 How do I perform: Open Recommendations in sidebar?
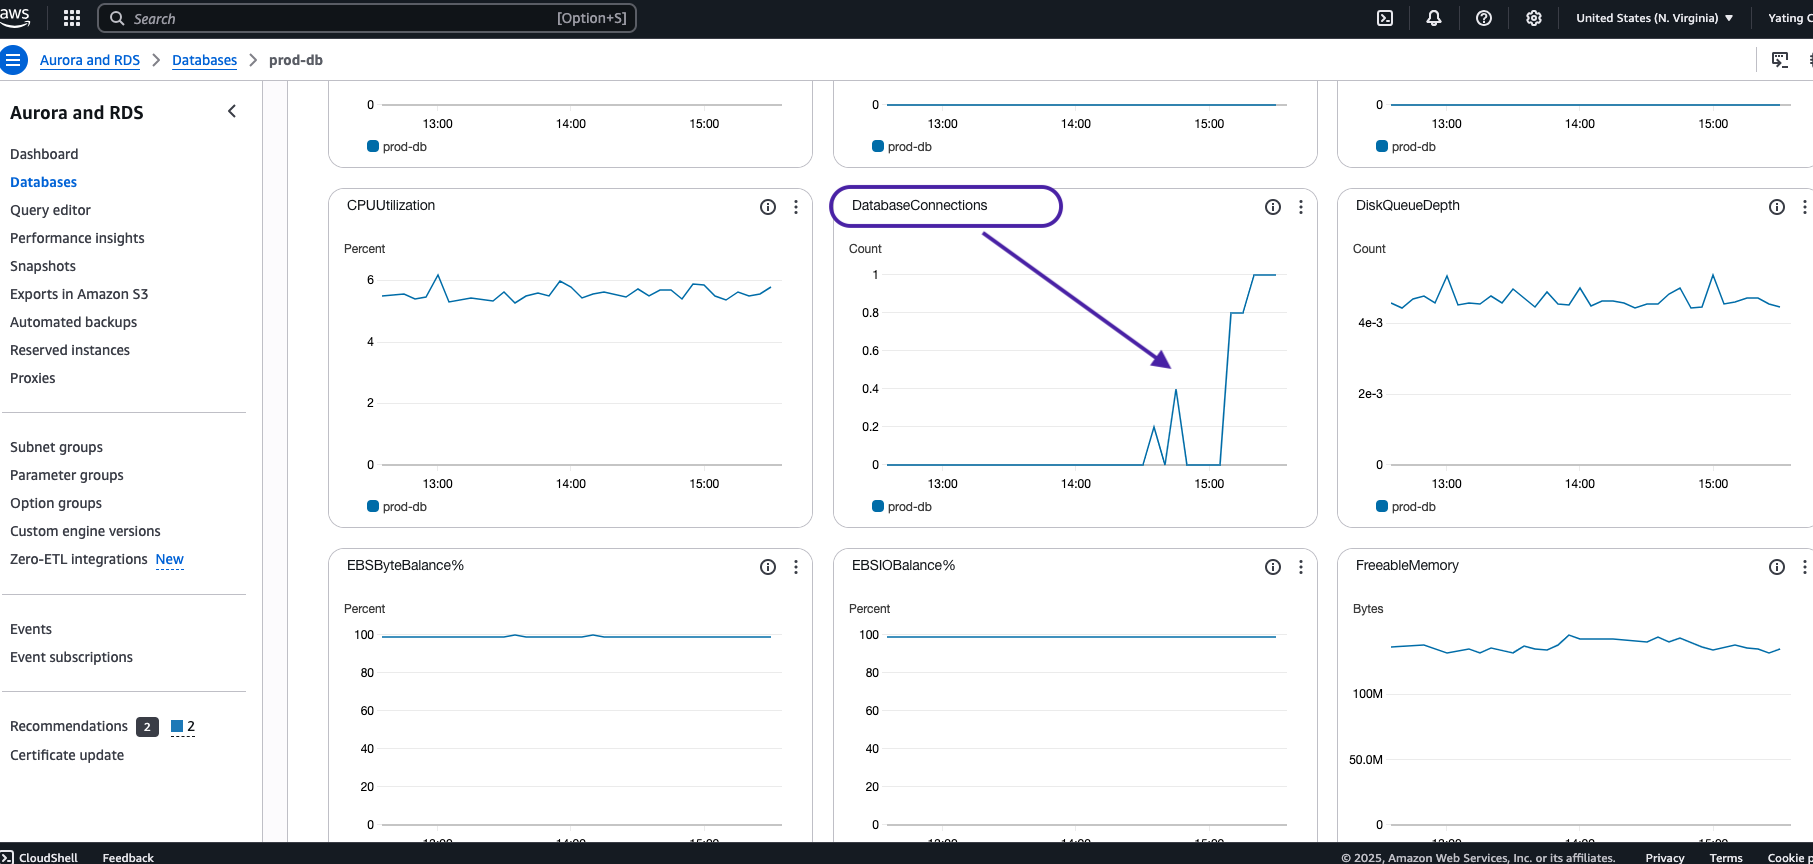pos(69,726)
